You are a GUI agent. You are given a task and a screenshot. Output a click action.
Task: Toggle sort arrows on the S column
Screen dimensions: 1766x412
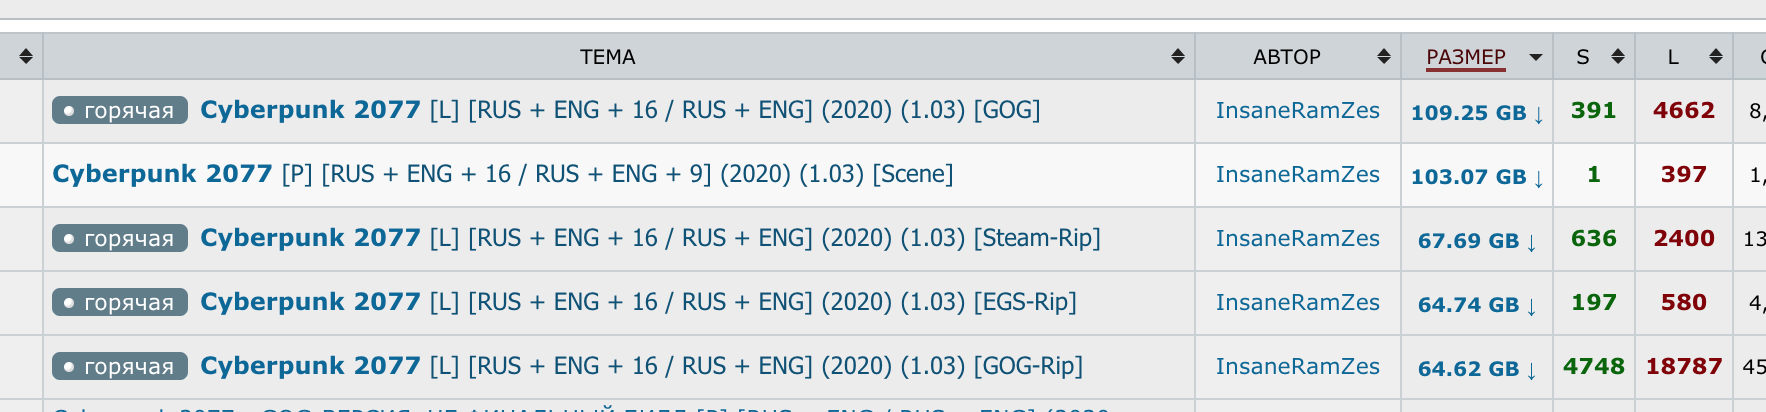(1618, 57)
